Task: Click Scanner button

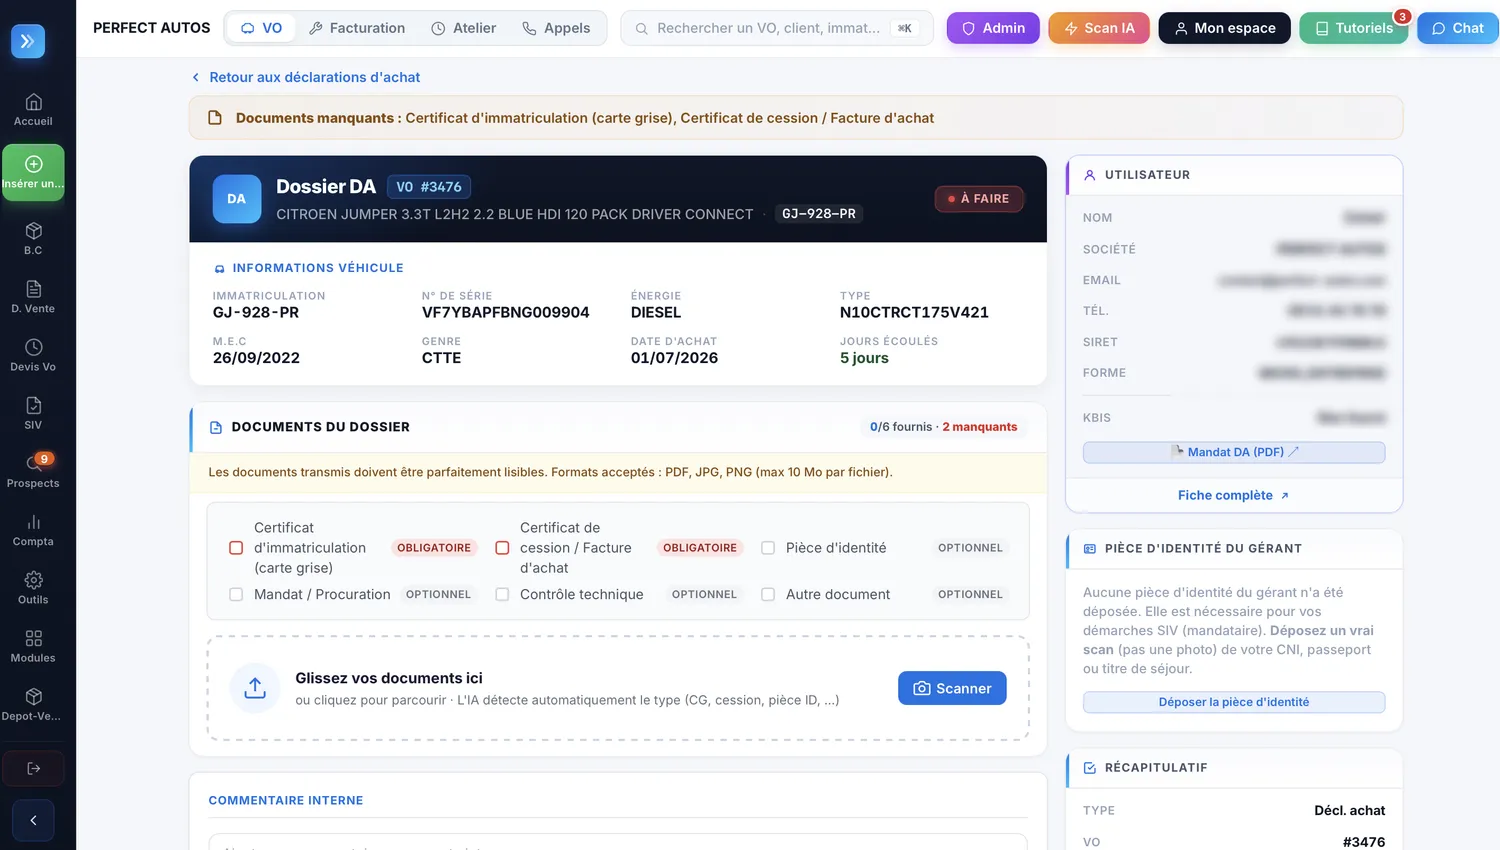Action: pyautogui.click(x=952, y=688)
